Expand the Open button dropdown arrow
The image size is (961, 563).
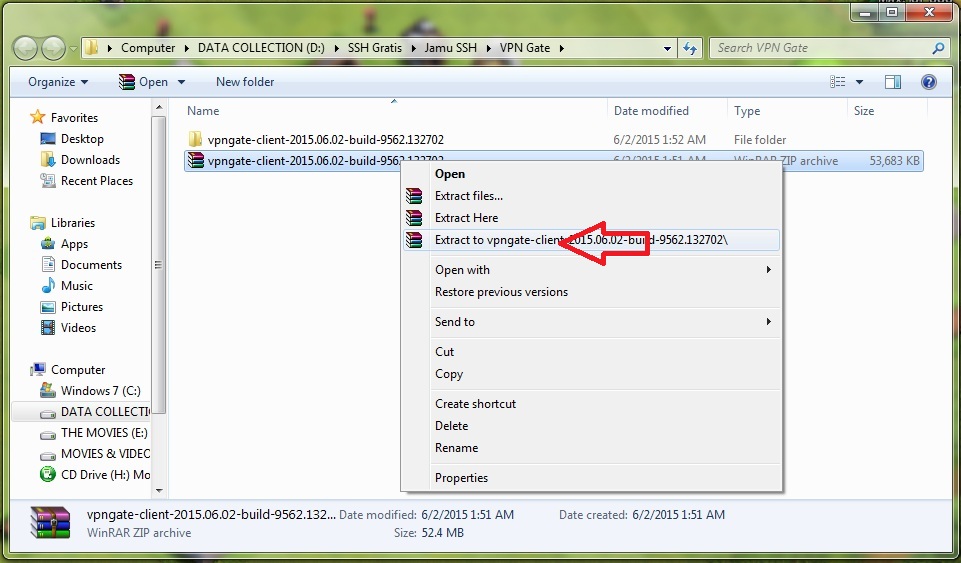181,82
